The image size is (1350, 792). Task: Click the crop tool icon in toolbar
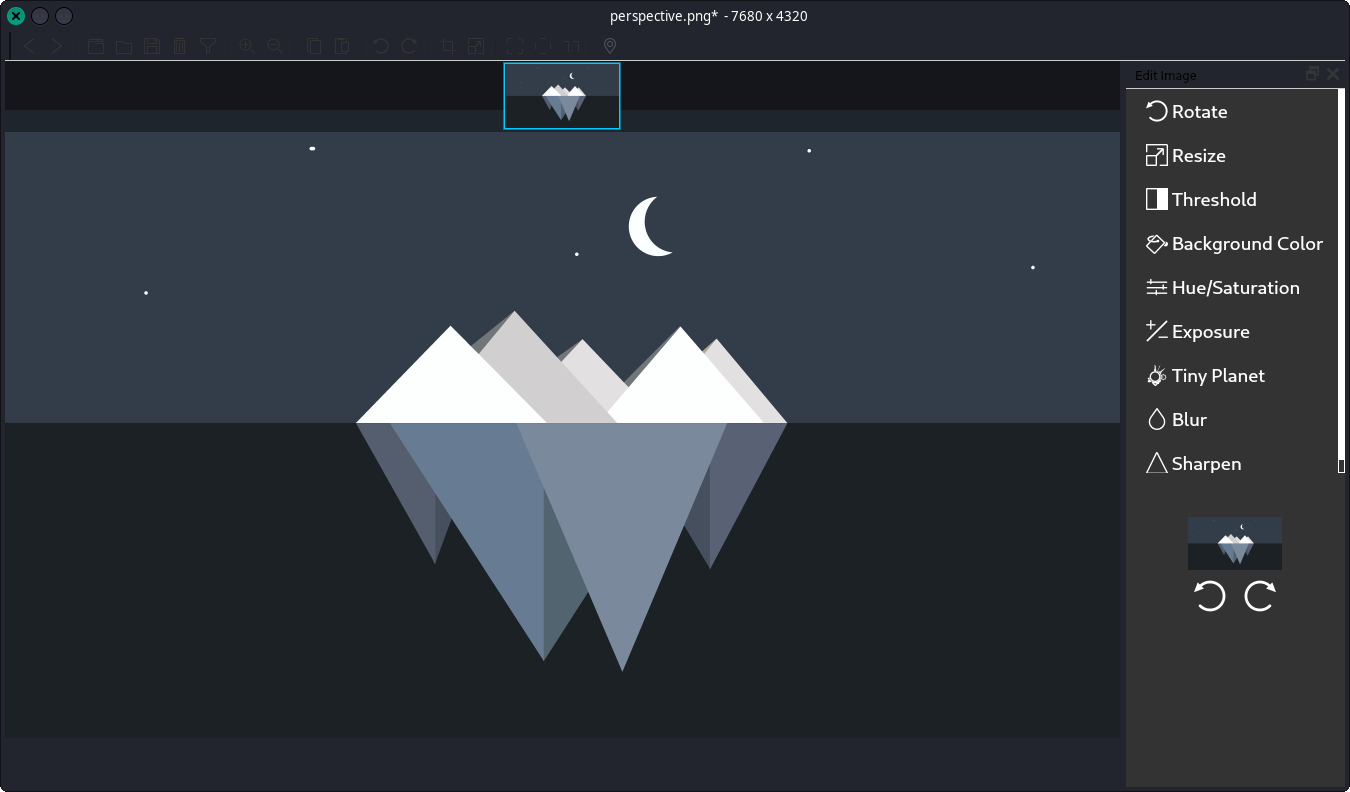[448, 46]
